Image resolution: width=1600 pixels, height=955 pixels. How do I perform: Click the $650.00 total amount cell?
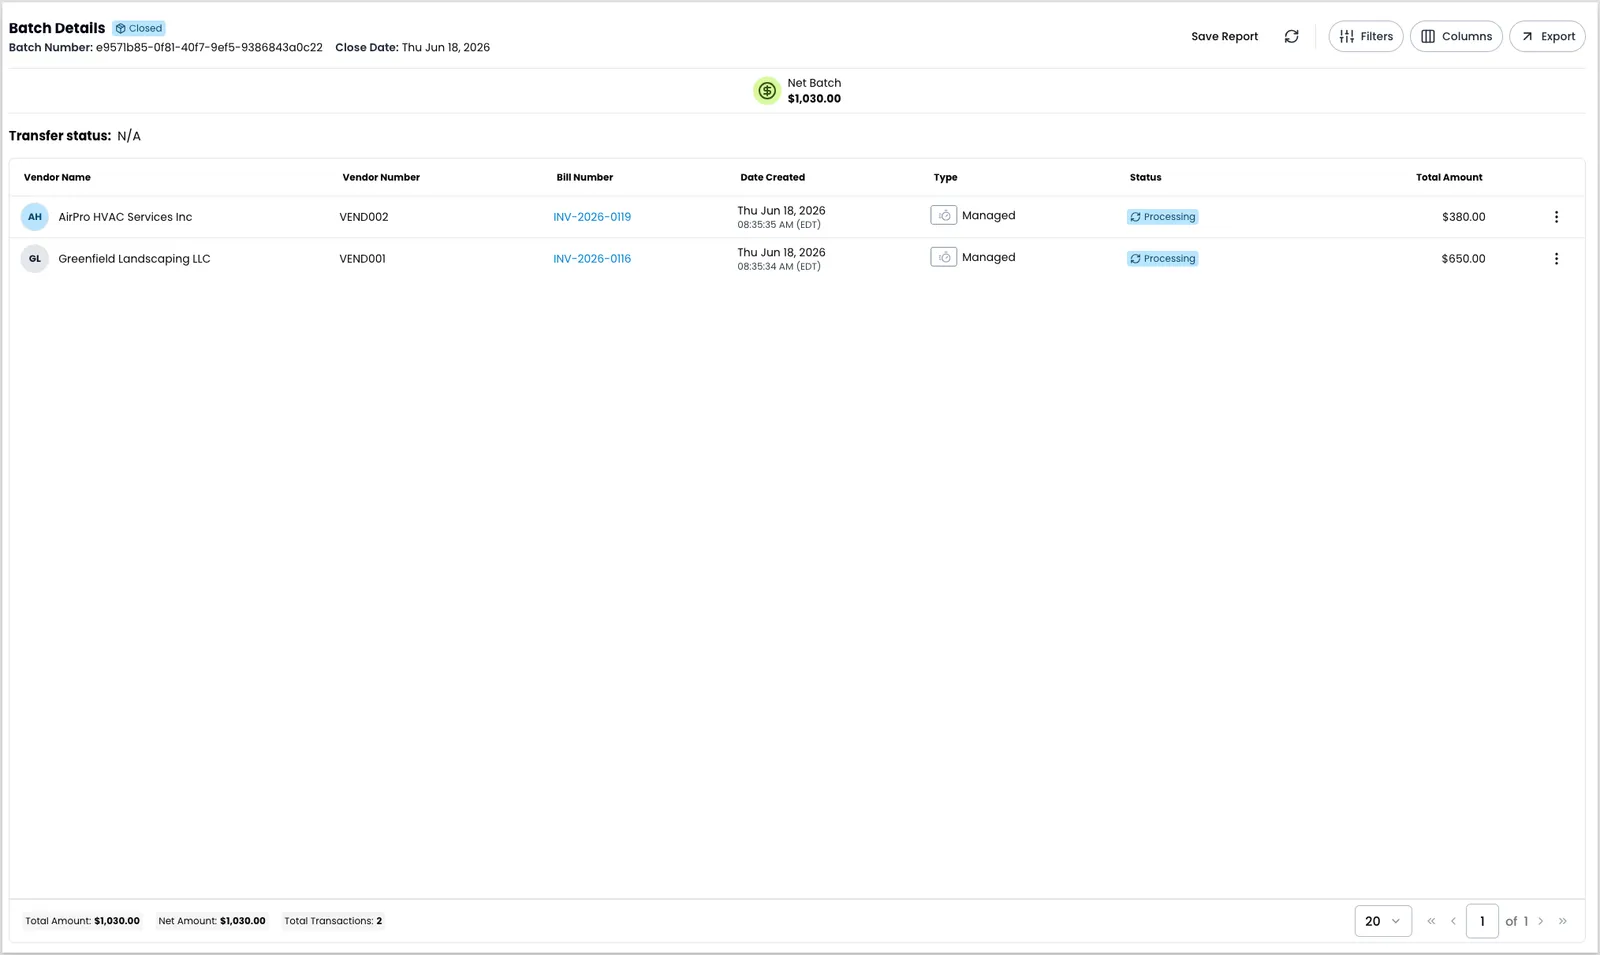pyautogui.click(x=1464, y=259)
